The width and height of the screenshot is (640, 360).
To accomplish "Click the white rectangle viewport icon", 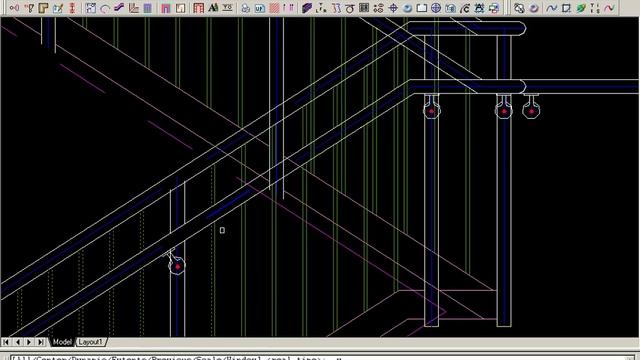I will 422,8.
